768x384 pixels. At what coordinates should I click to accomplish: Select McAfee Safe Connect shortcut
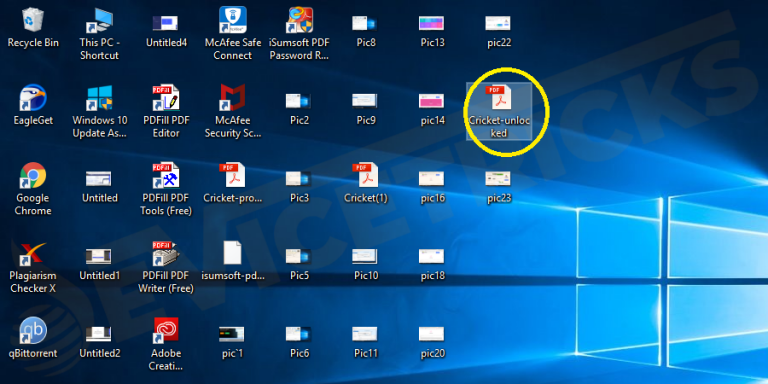[x=233, y=20]
